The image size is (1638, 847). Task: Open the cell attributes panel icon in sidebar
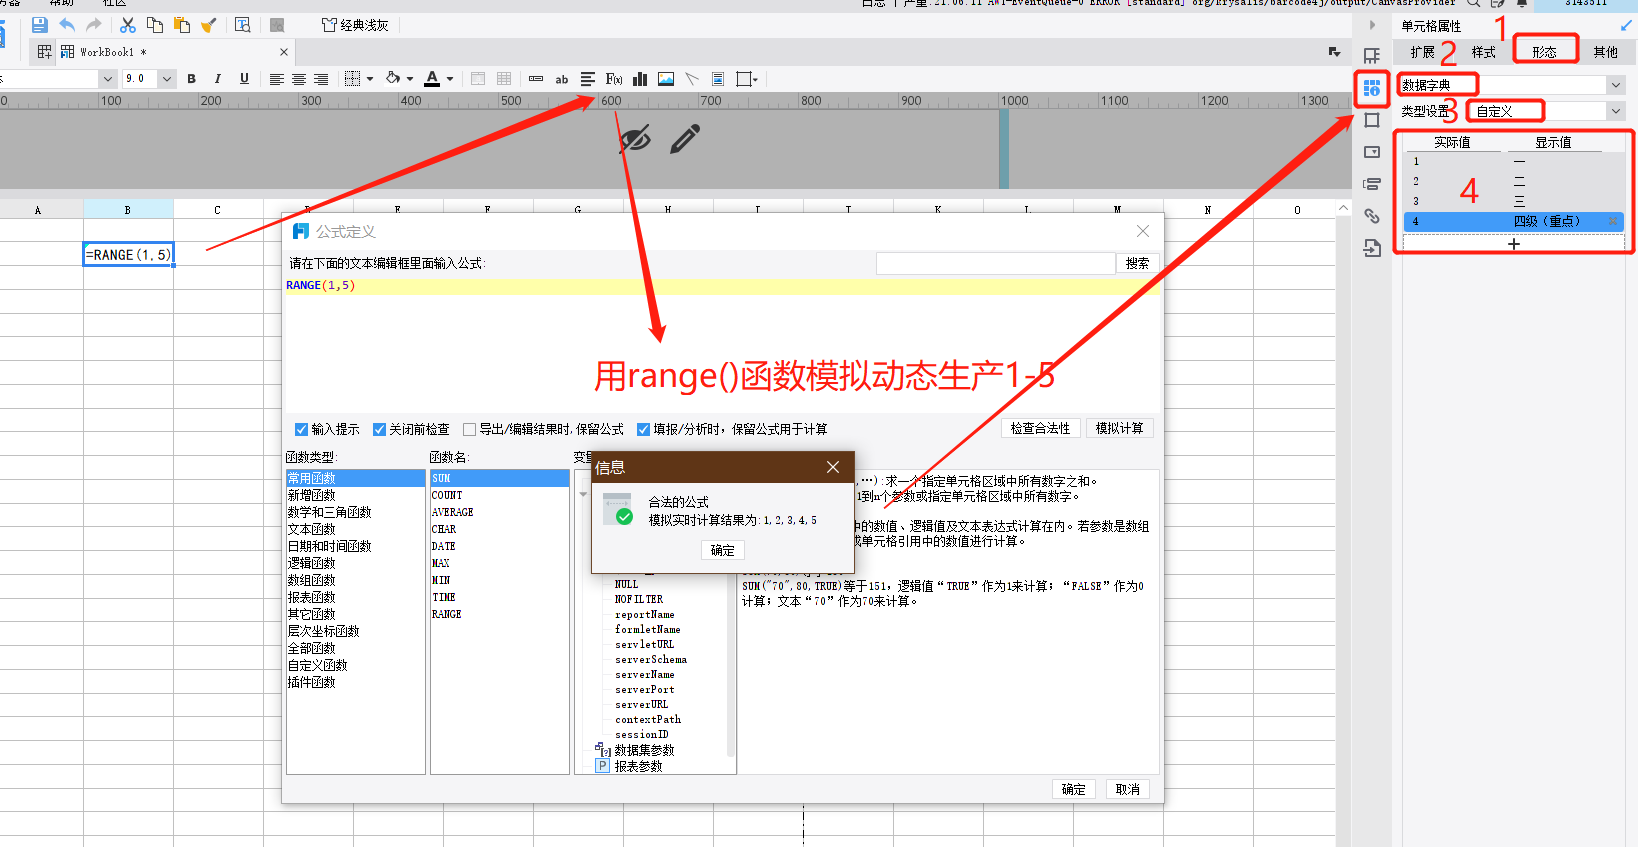[x=1372, y=88]
